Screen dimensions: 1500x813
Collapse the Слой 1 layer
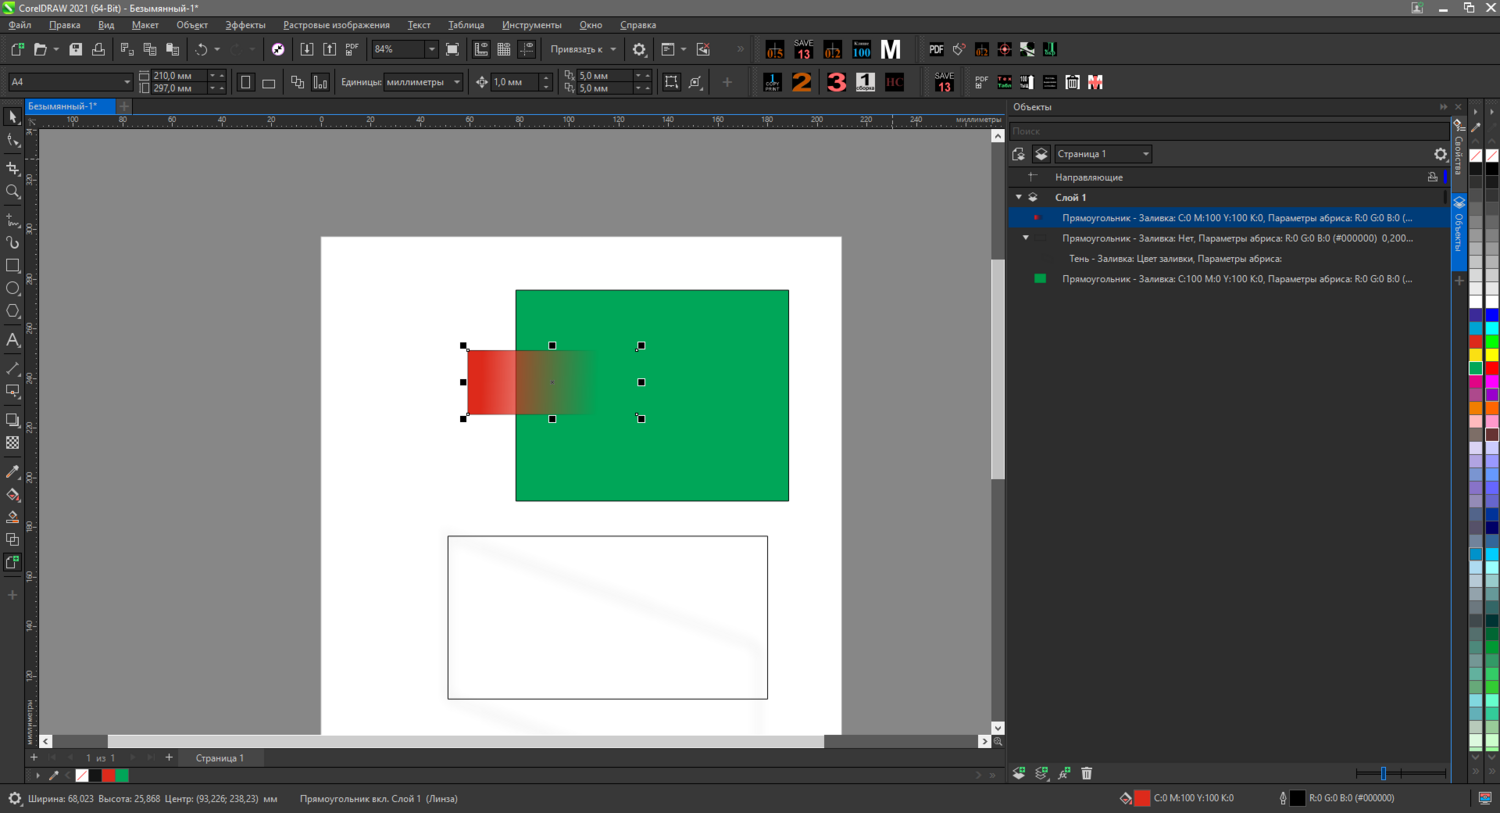click(x=1019, y=198)
